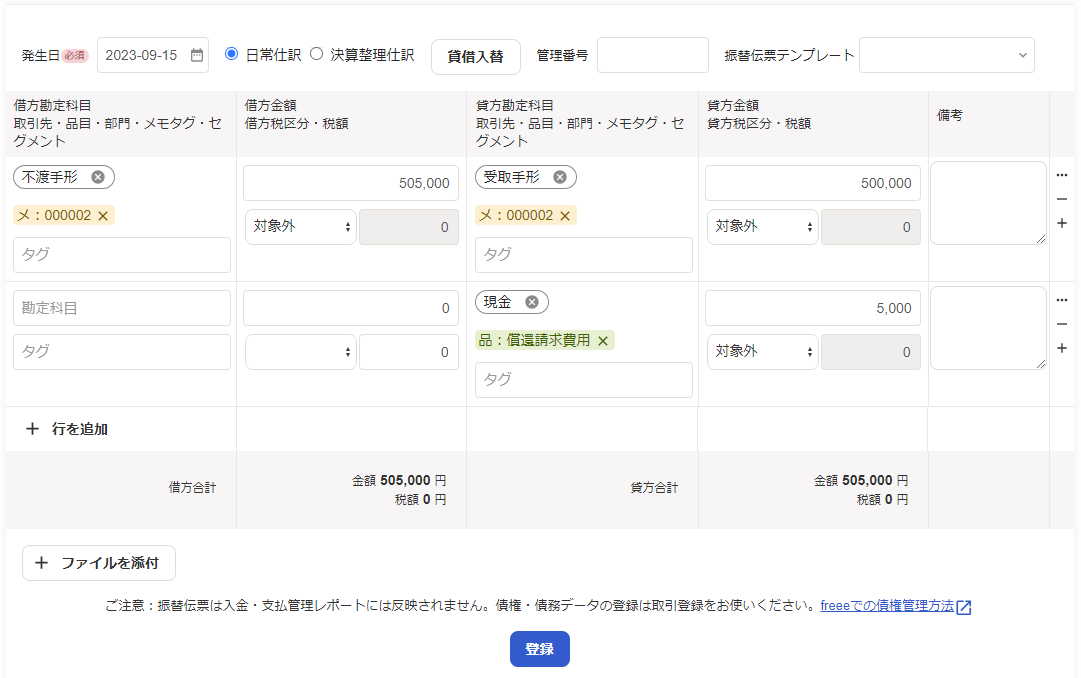
Task: Click first row 備考 textarea
Action: (x=989, y=203)
